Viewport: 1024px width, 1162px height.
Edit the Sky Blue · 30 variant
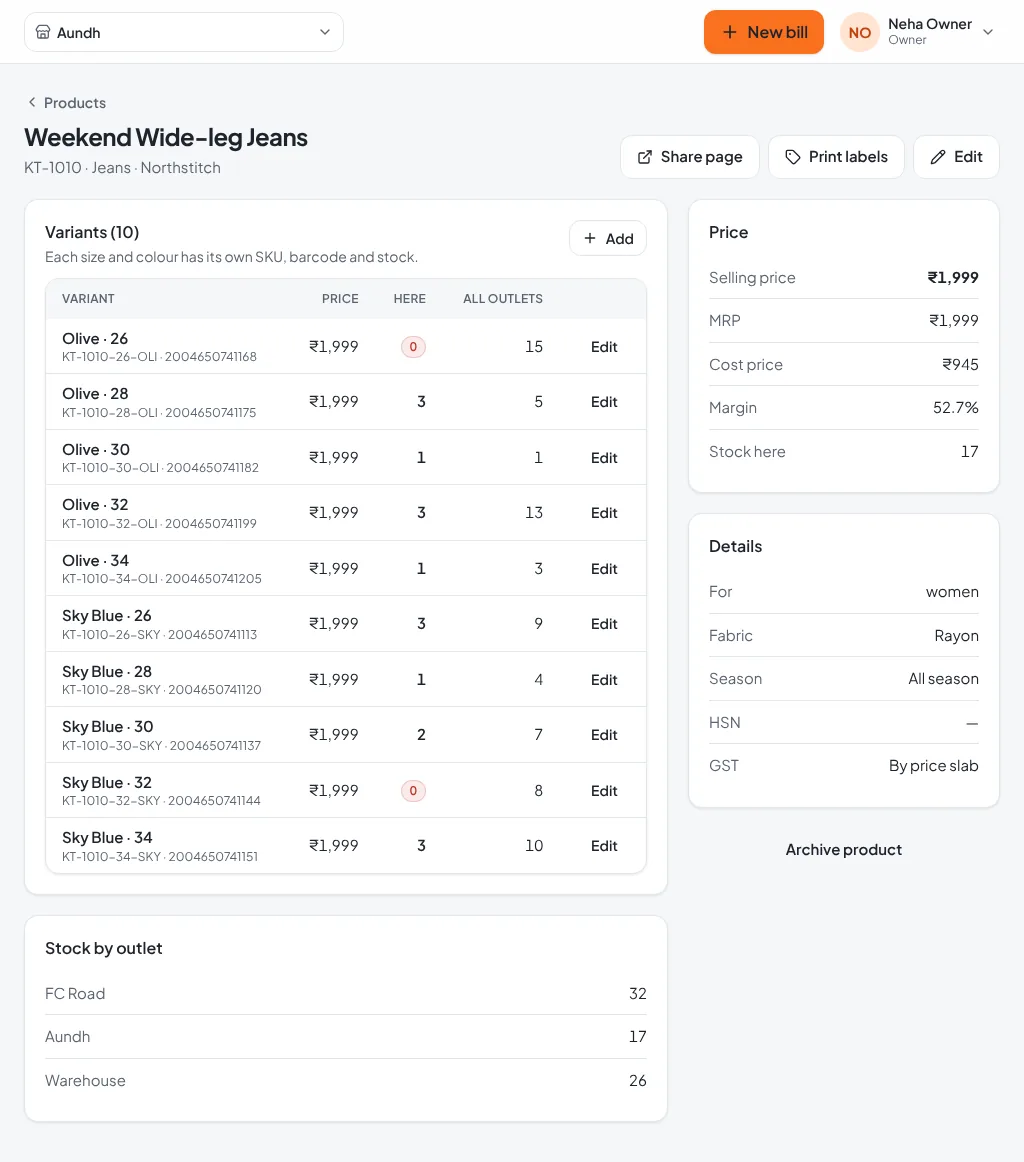pos(604,734)
